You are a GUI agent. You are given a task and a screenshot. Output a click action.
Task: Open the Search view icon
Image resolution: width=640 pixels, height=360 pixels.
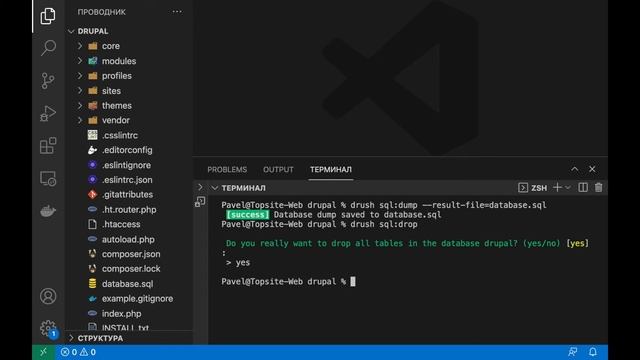pyautogui.click(x=48, y=48)
